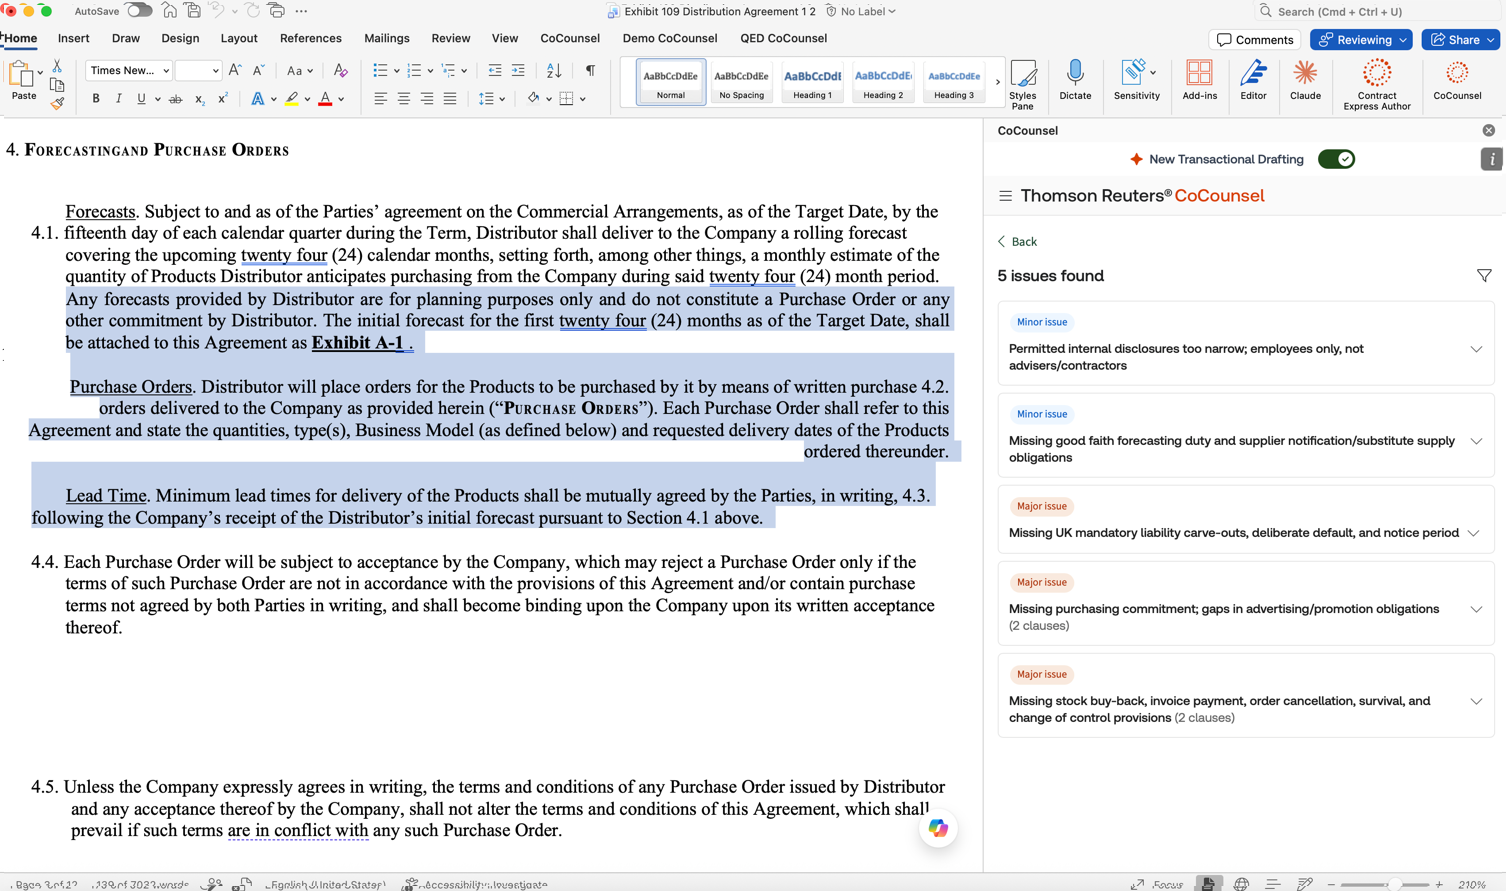Screen dimensions: 1506x891
Task: Sort text alphabetically icon
Action: (x=554, y=70)
